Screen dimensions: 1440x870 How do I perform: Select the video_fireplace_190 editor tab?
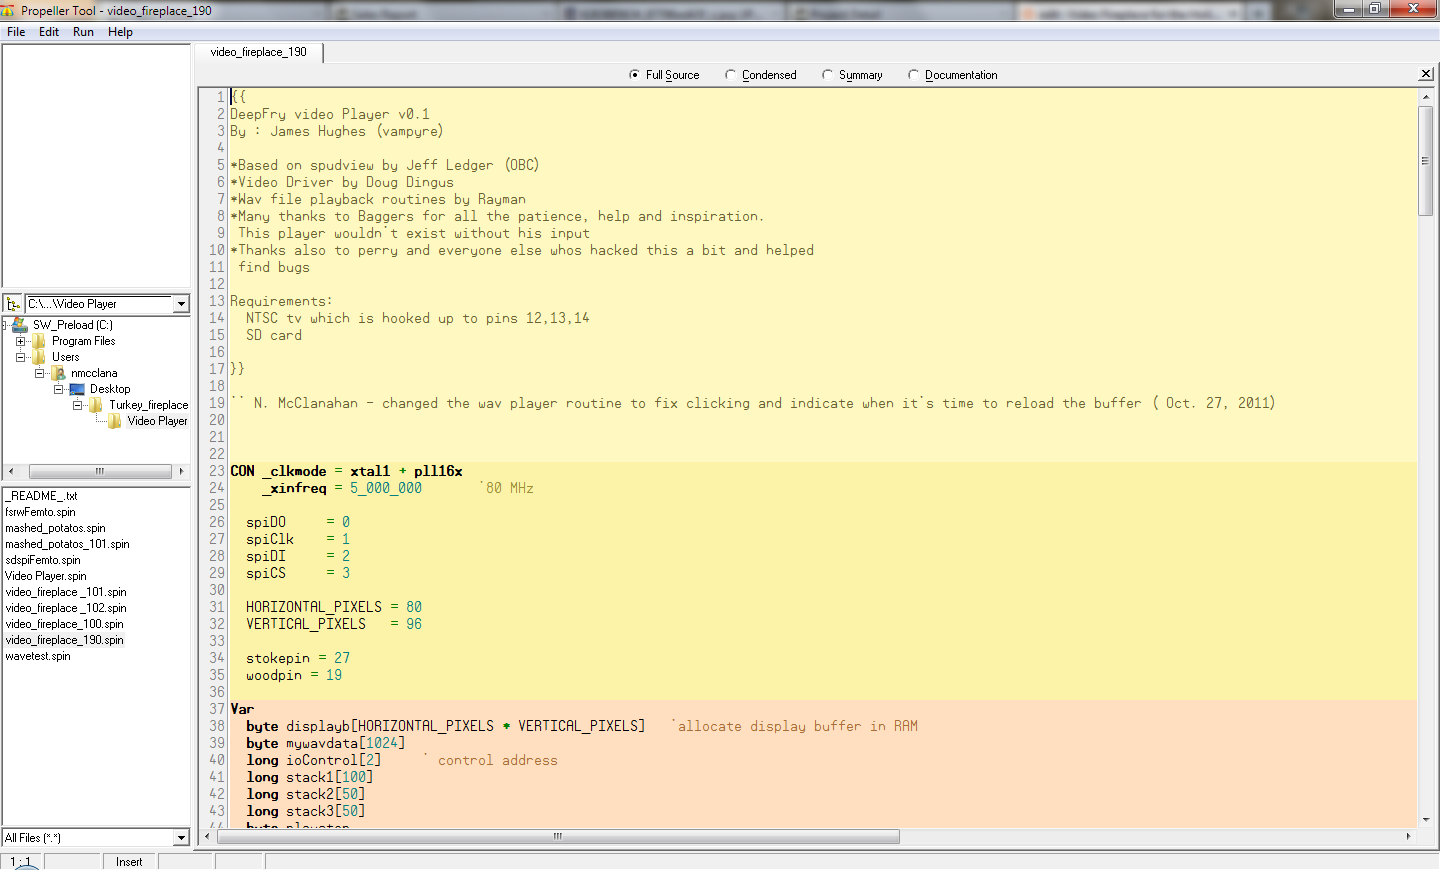pos(258,52)
